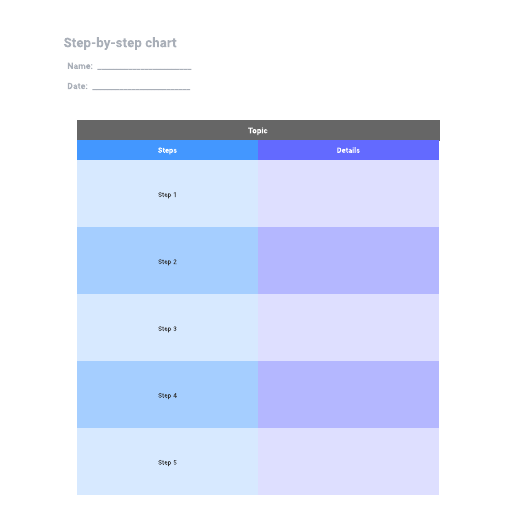Click the Name input line
Viewport: 516px width, 516px height.
pyautogui.click(x=144, y=69)
